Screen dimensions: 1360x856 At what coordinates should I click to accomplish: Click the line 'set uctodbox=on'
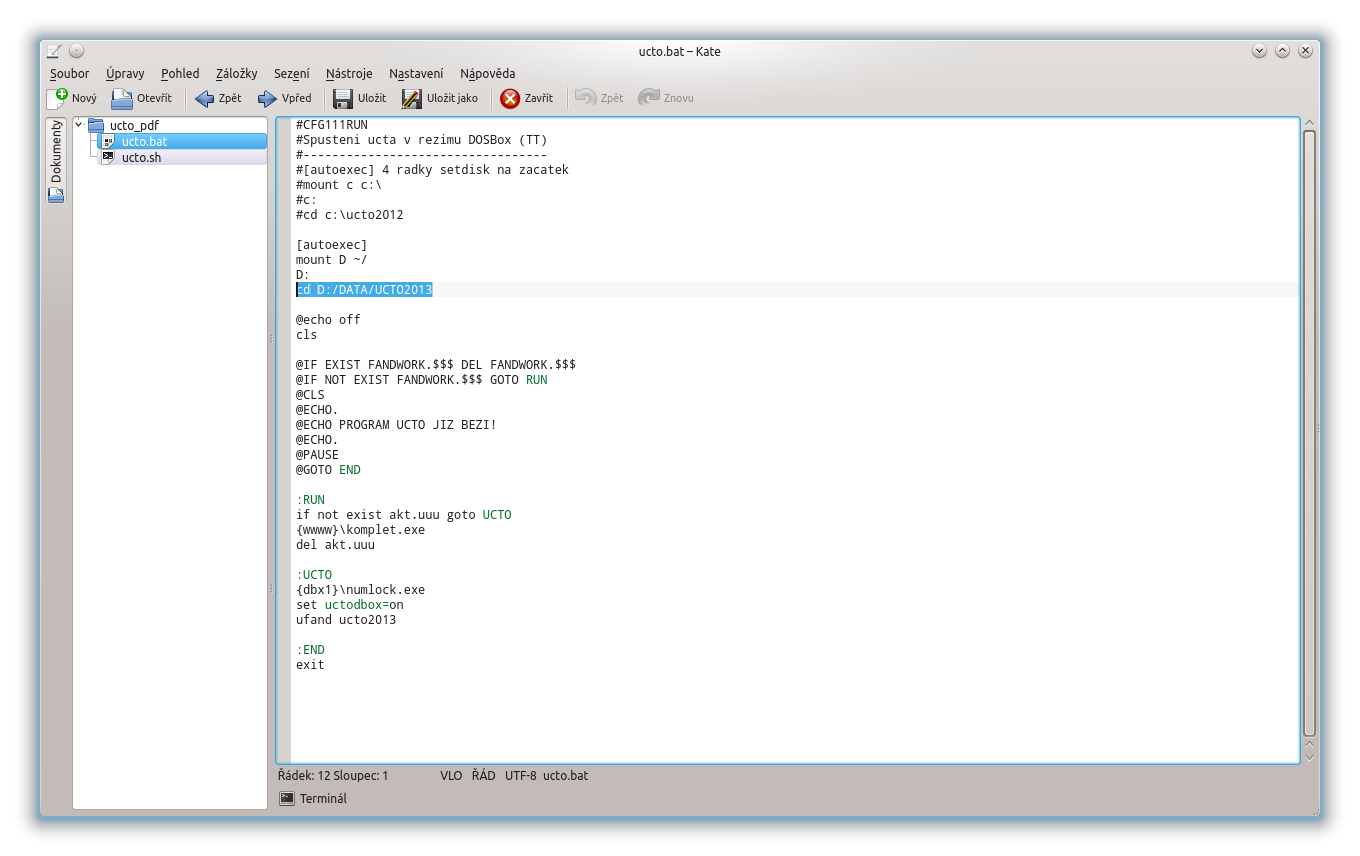click(x=350, y=605)
